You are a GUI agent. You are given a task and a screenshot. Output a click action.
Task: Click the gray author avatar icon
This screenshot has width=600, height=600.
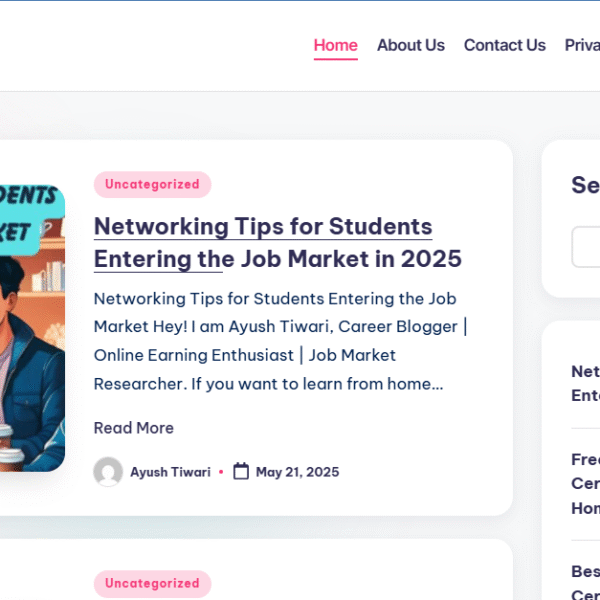[x=108, y=472]
